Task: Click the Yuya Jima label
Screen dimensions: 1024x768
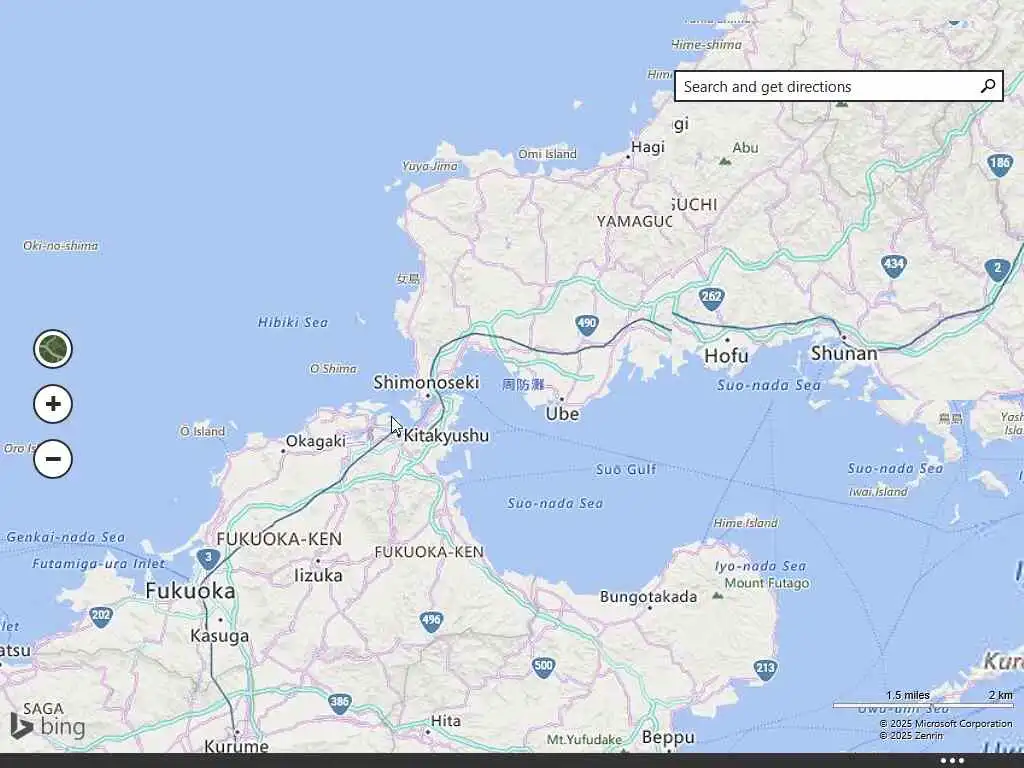Action: pos(430,166)
